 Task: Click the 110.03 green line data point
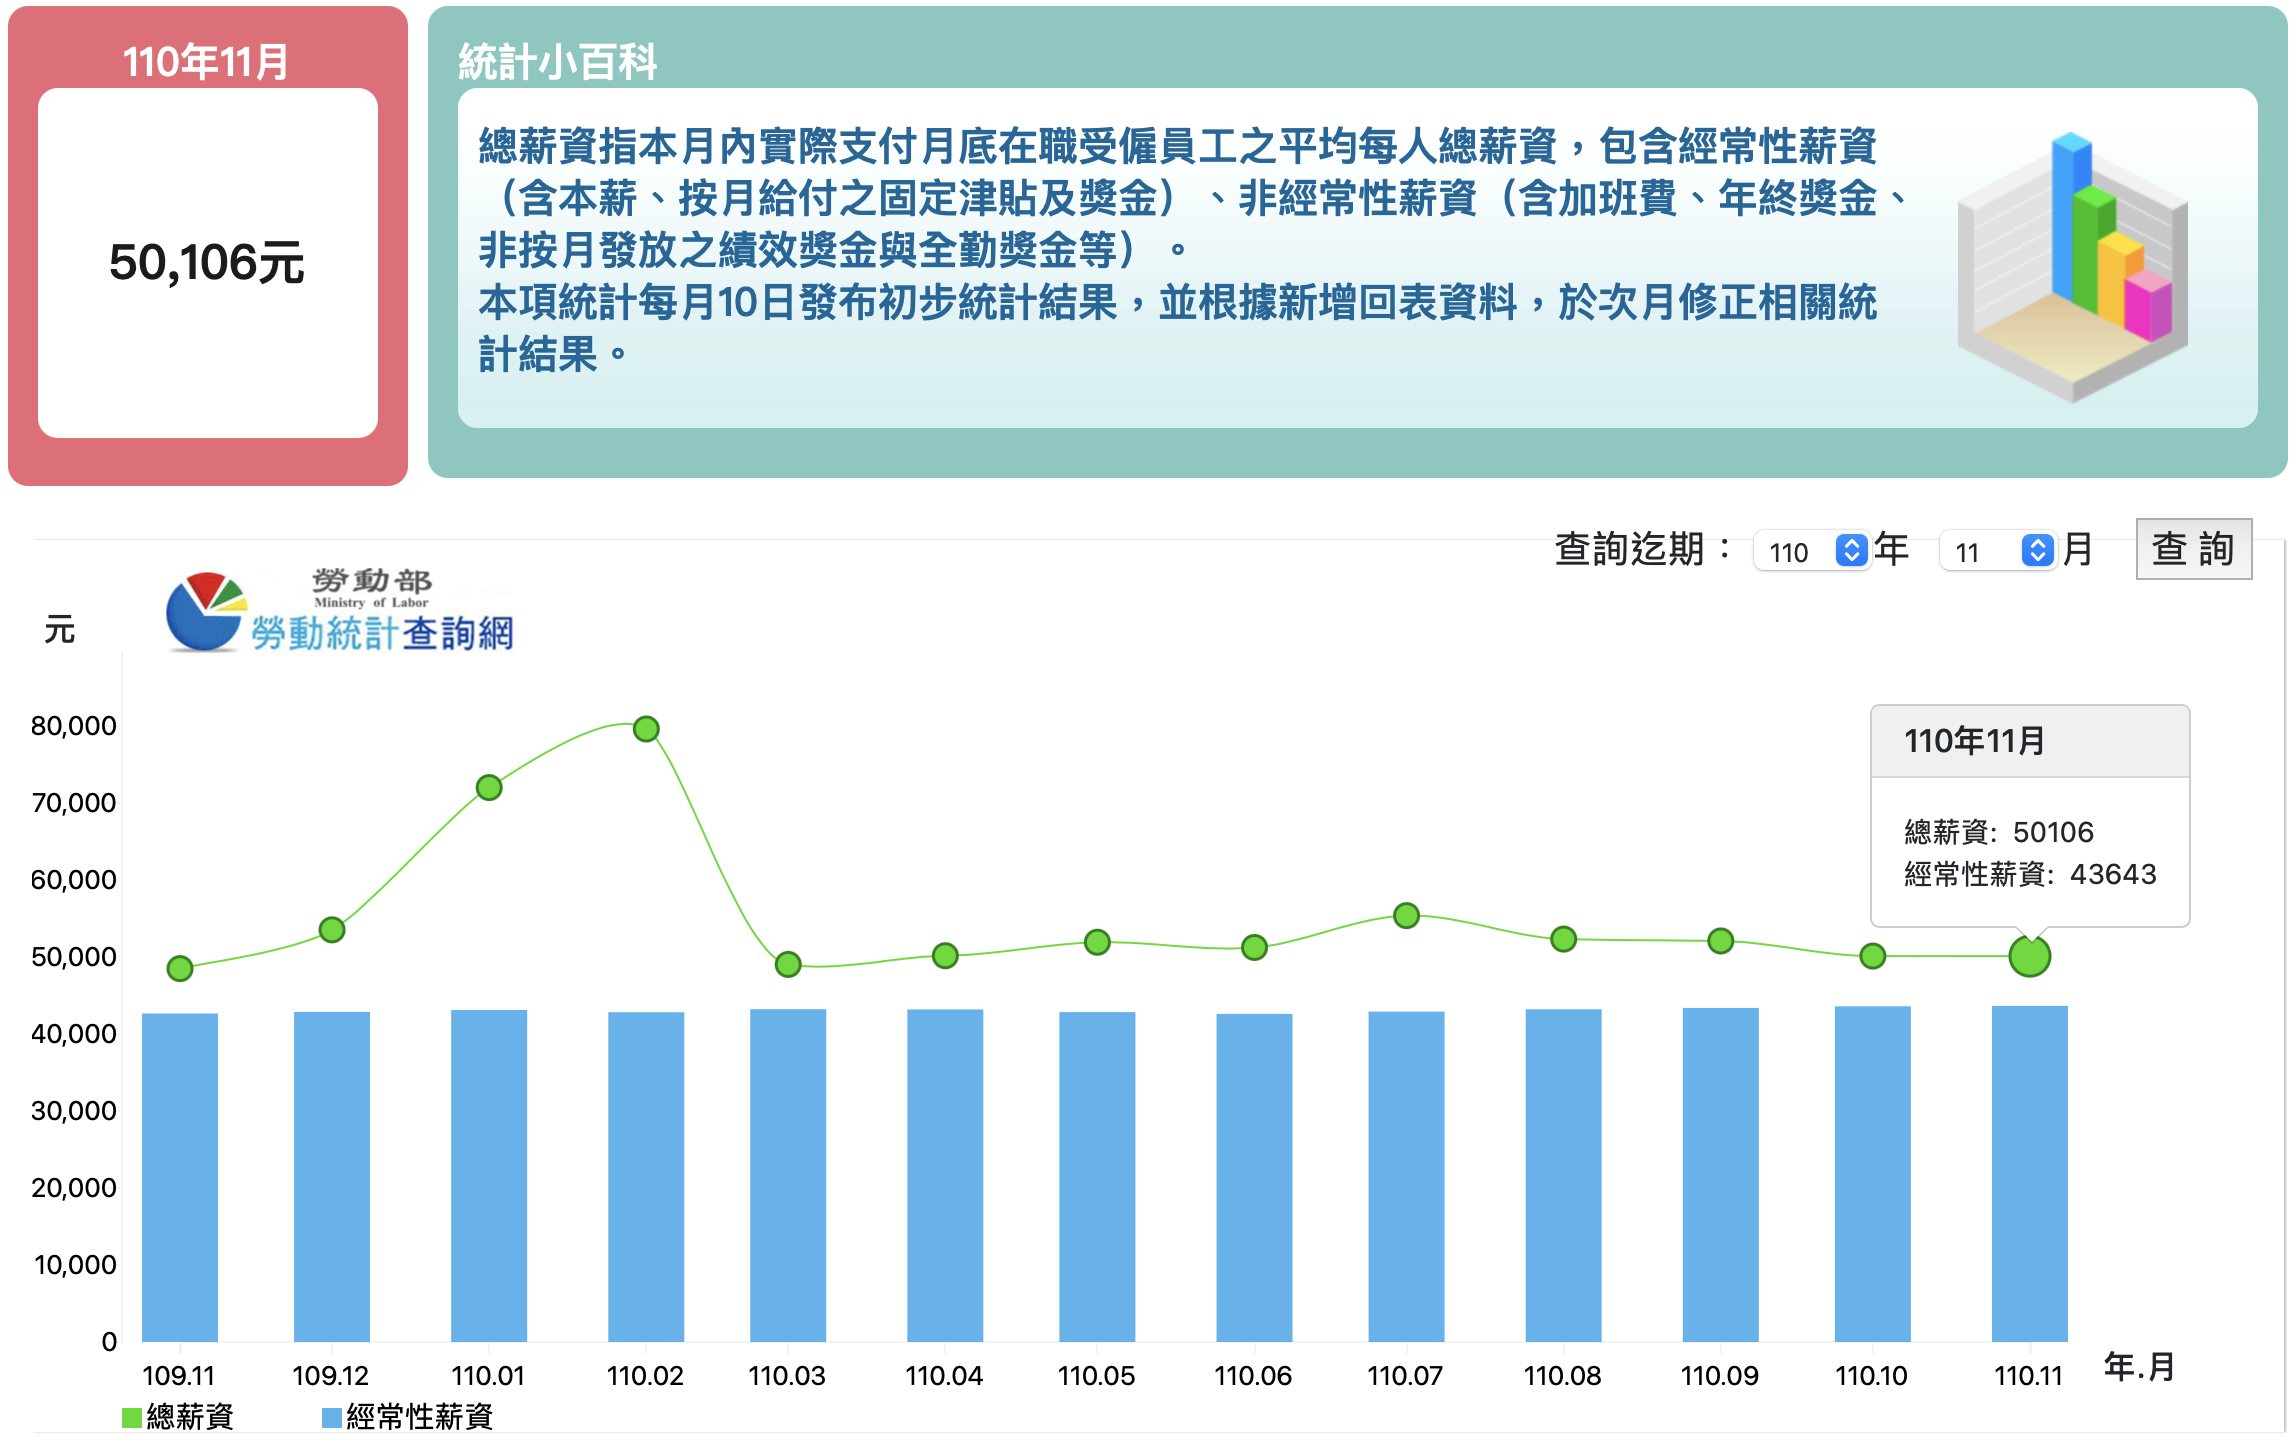[788, 964]
